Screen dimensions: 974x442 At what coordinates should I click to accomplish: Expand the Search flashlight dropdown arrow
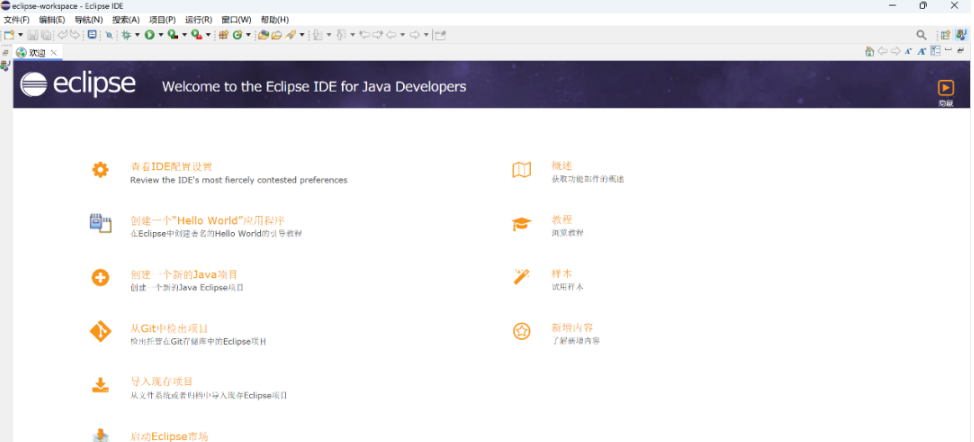click(x=302, y=35)
